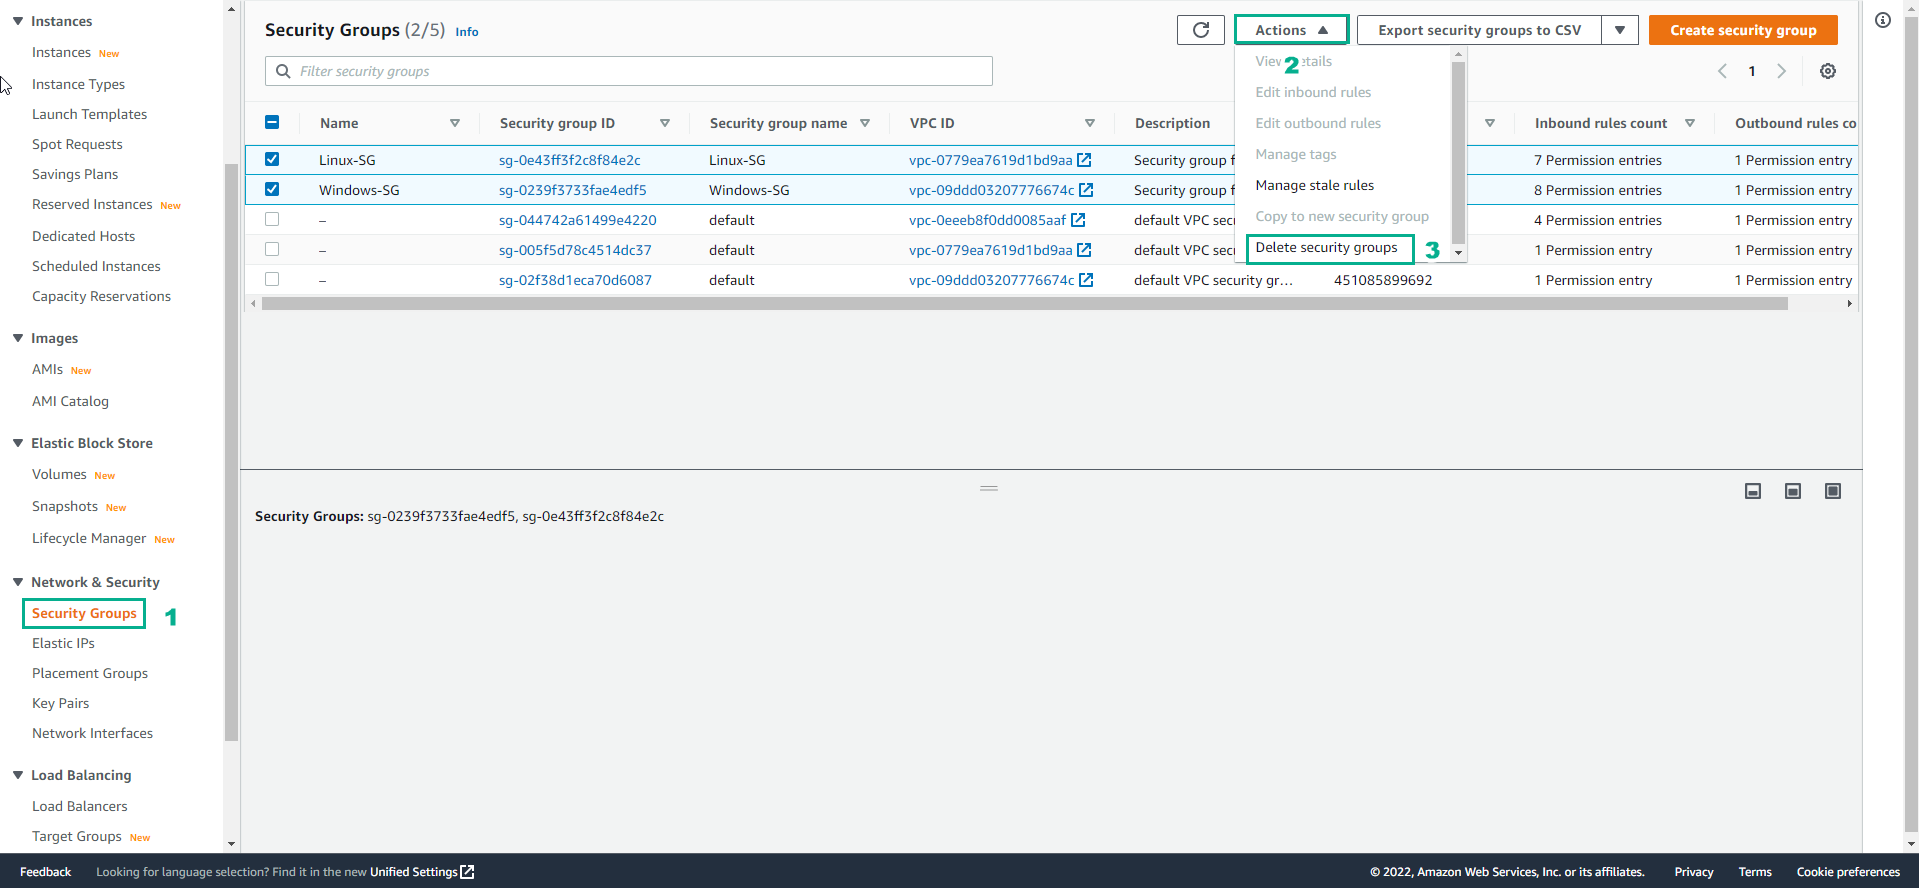Open vpc-0eeeb8f0dd0085aaf VPC link

[x=987, y=220]
